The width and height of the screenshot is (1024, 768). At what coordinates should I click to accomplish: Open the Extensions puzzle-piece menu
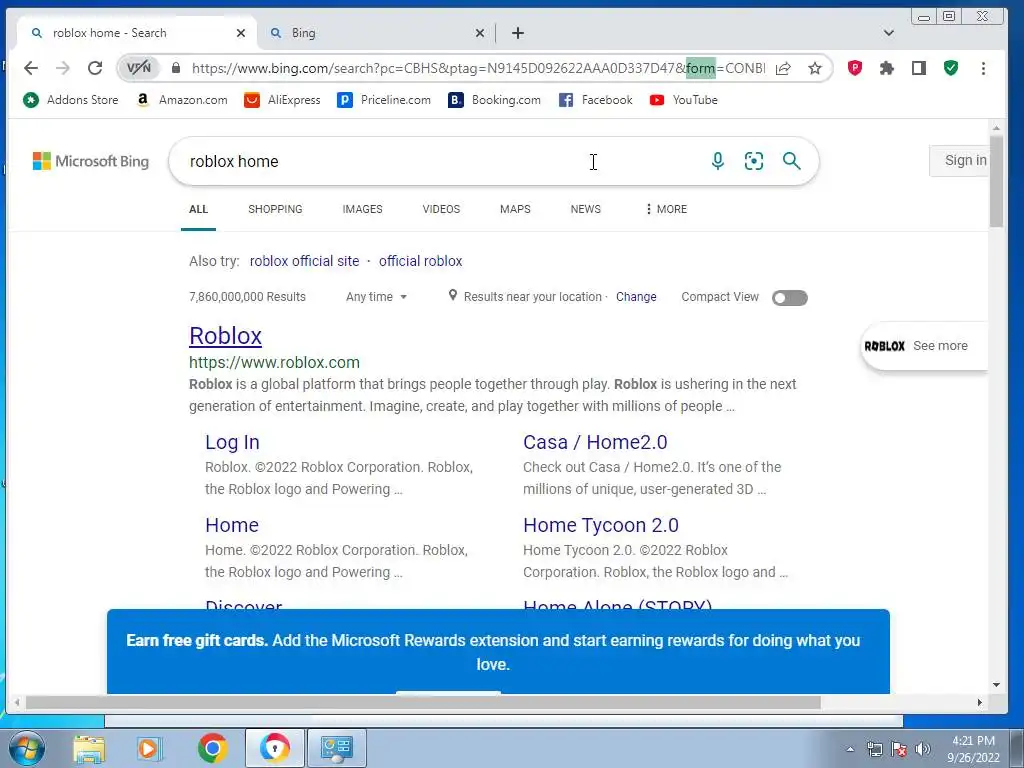(x=886, y=68)
